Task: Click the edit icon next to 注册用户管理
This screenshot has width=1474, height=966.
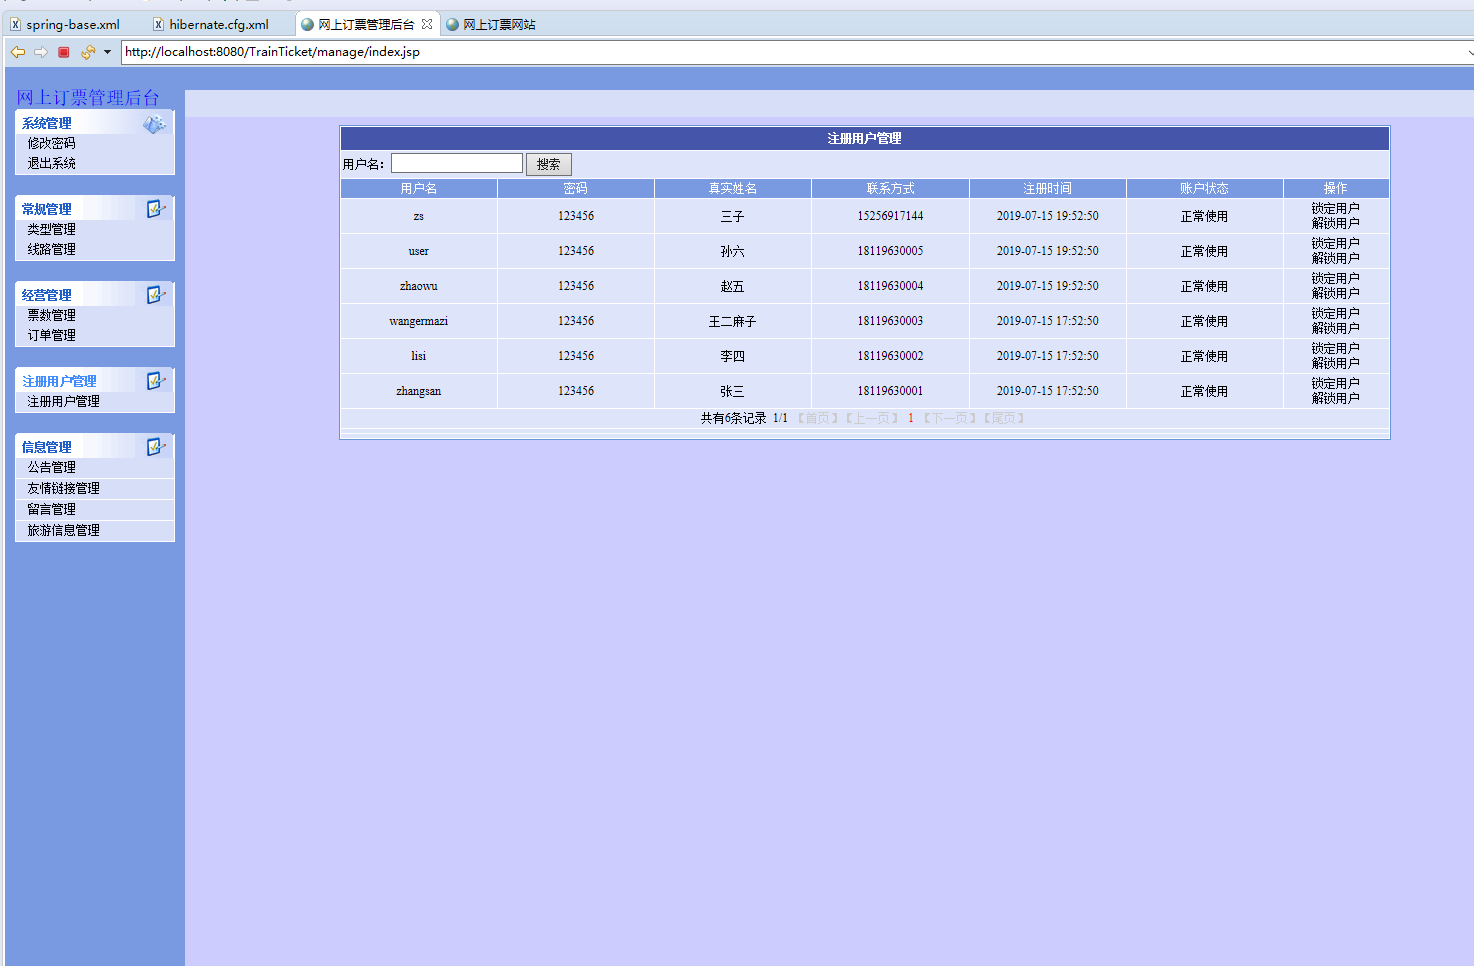Action: (155, 381)
